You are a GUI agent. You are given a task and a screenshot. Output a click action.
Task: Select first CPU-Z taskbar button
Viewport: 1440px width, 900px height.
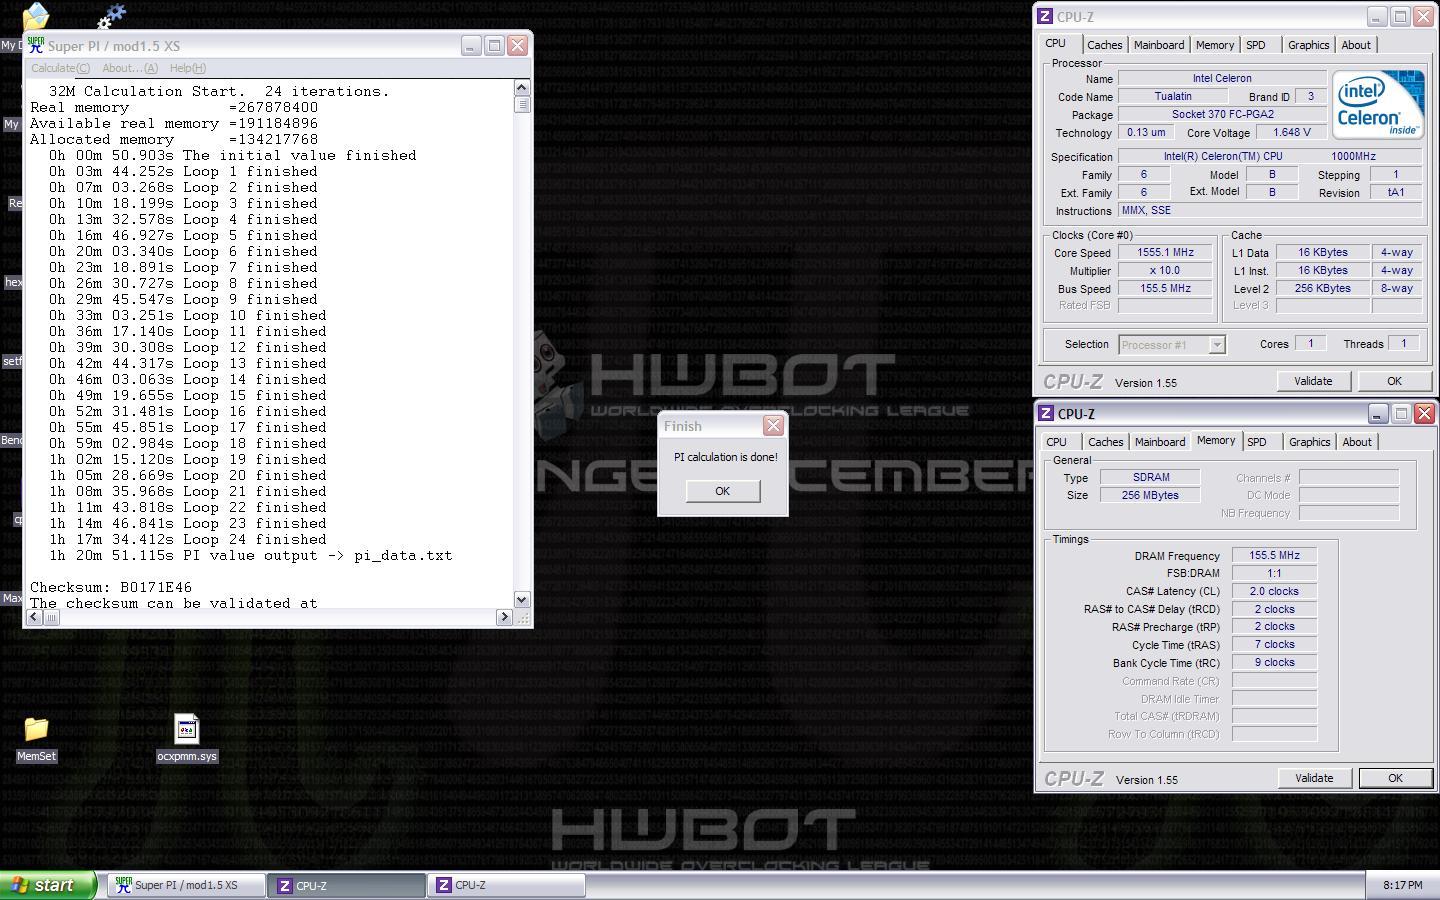346,885
